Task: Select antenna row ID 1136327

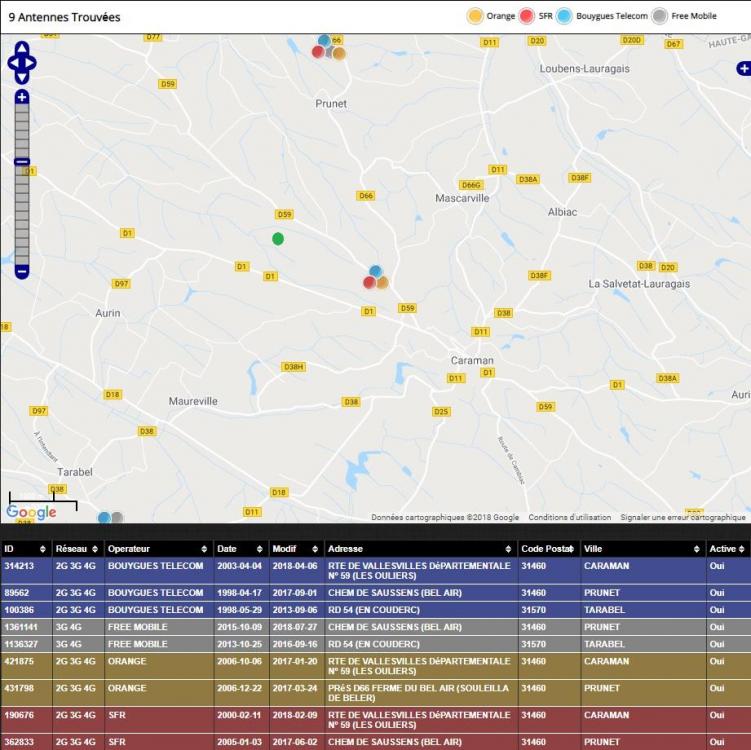Action: pos(376,644)
